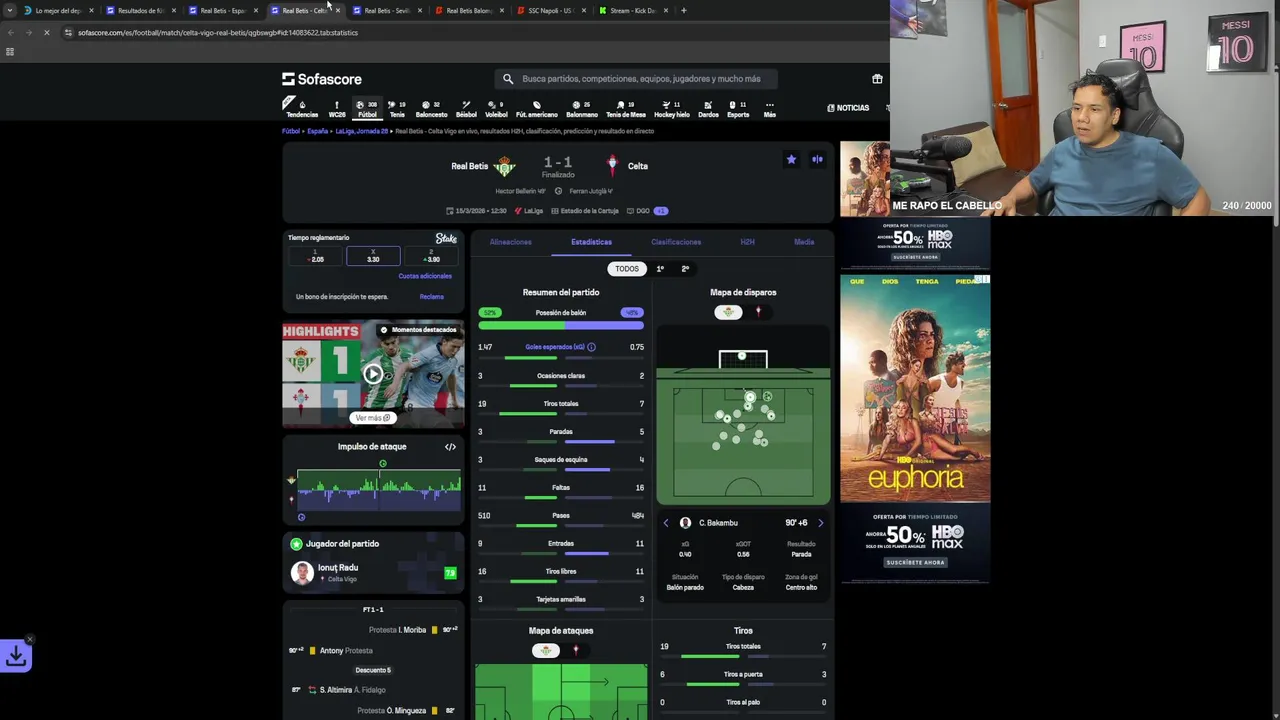Open the NOTICIAS section
The height and width of the screenshot is (720, 1280).
pos(848,108)
